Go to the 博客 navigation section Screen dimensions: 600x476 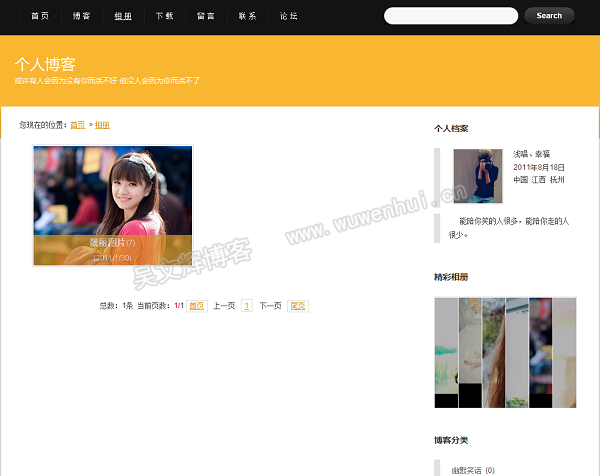pyautogui.click(x=81, y=16)
